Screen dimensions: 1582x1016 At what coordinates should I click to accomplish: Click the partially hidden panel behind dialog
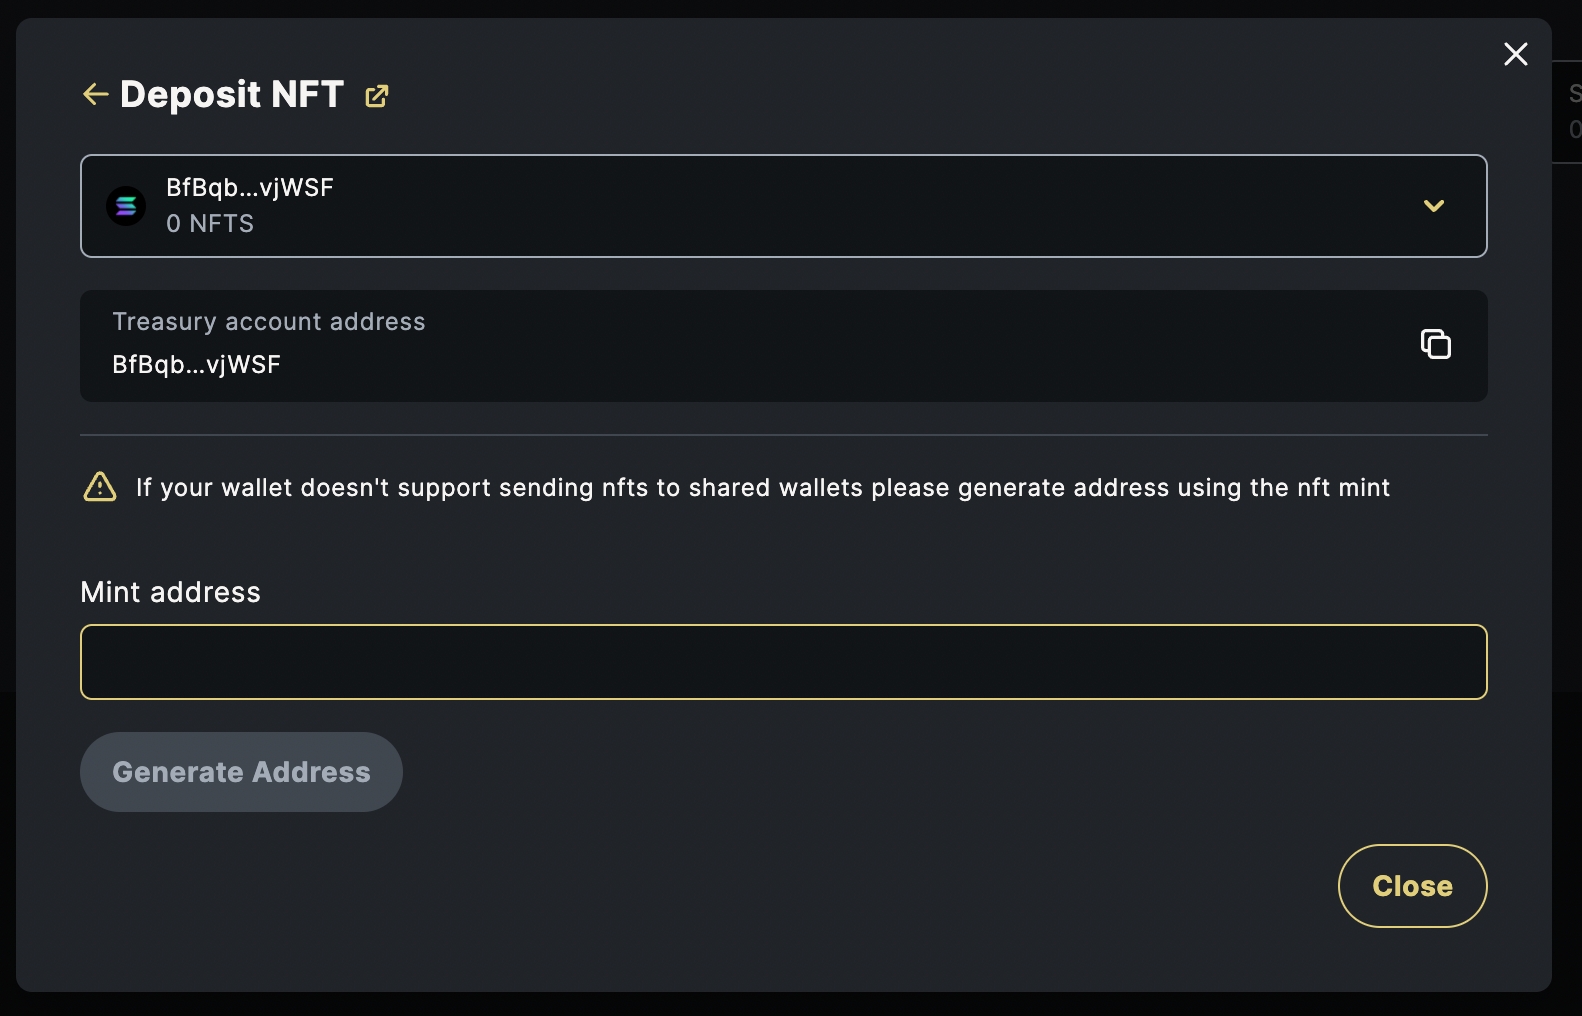tap(1568, 112)
